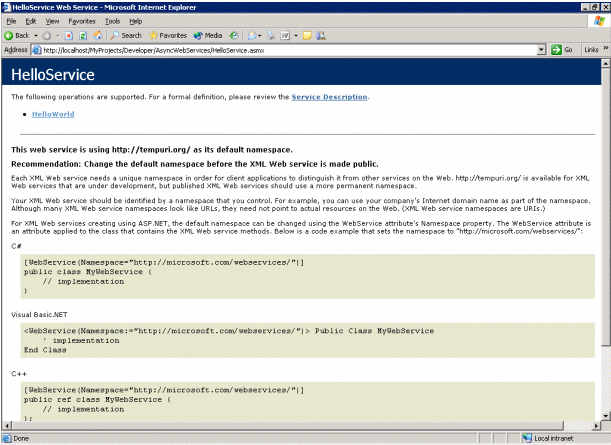Click the Print icon
Screen dimensions: 611x445
point(271,35)
